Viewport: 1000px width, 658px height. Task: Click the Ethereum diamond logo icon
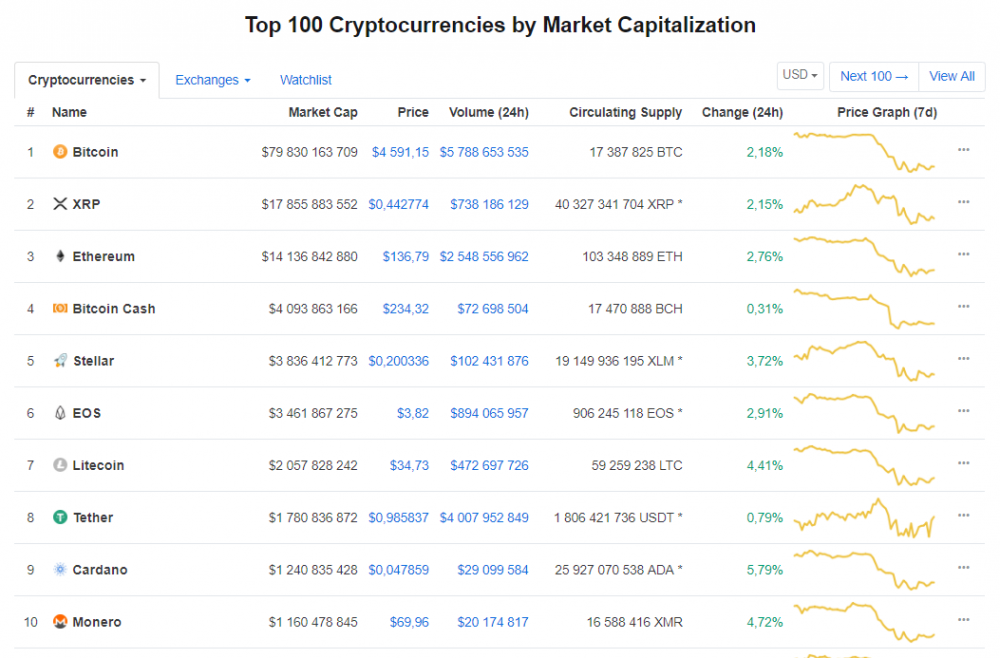[x=60, y=256]
